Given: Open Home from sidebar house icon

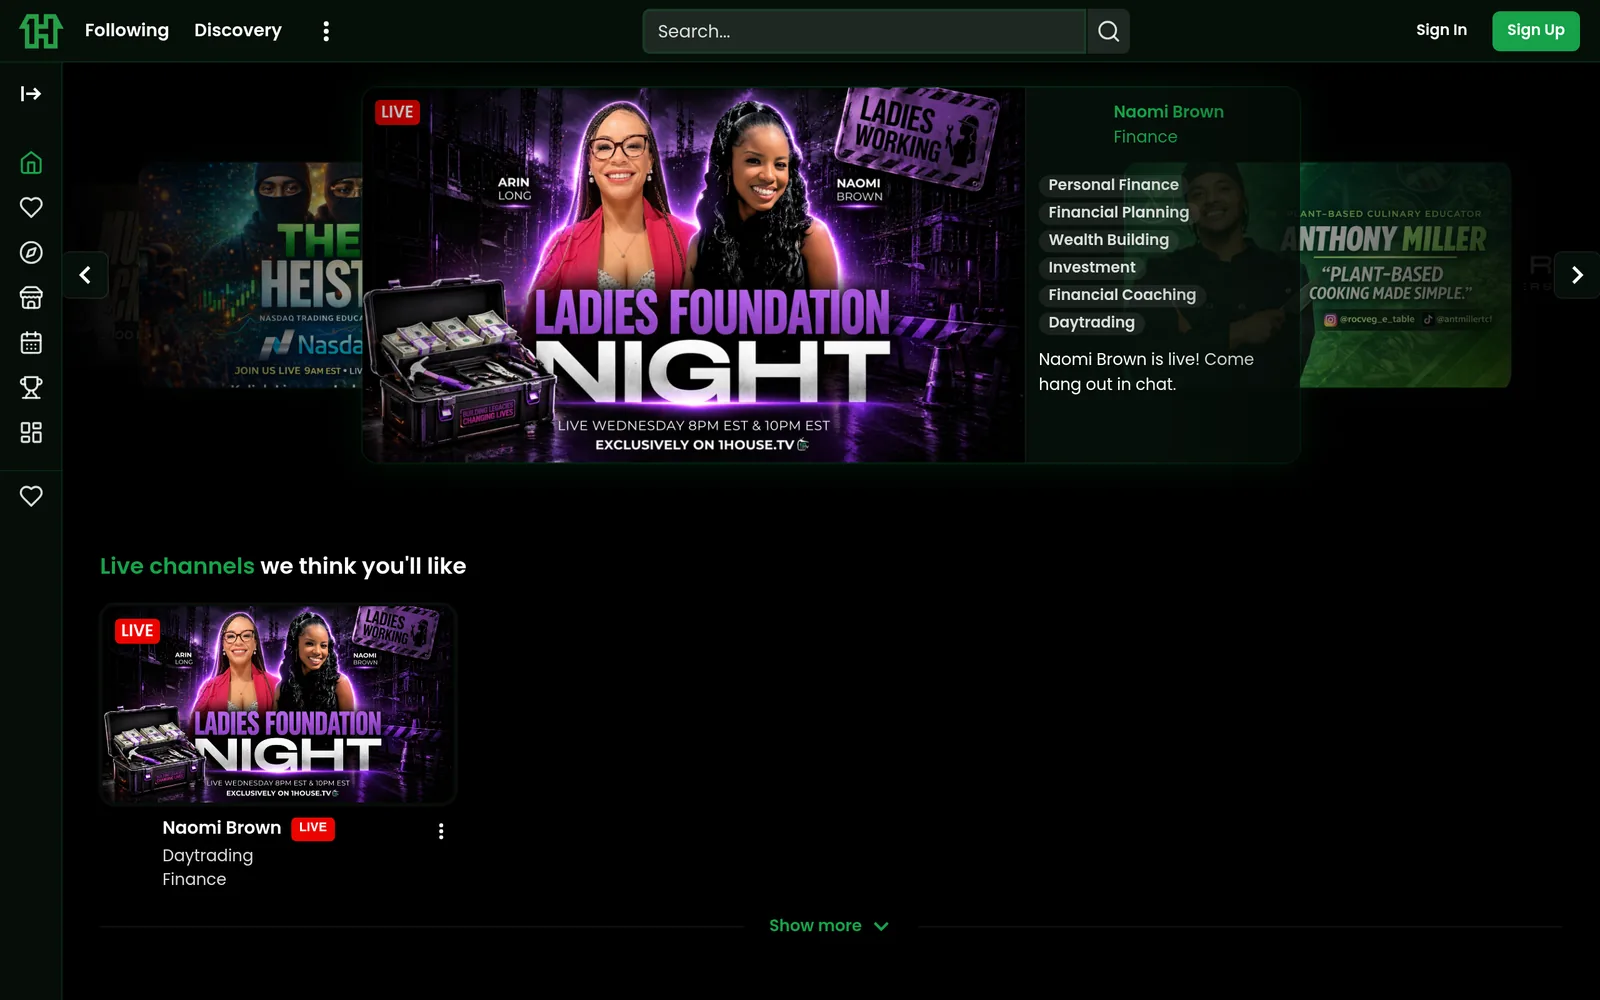Looking at the screenshot, I should (31, 163).
